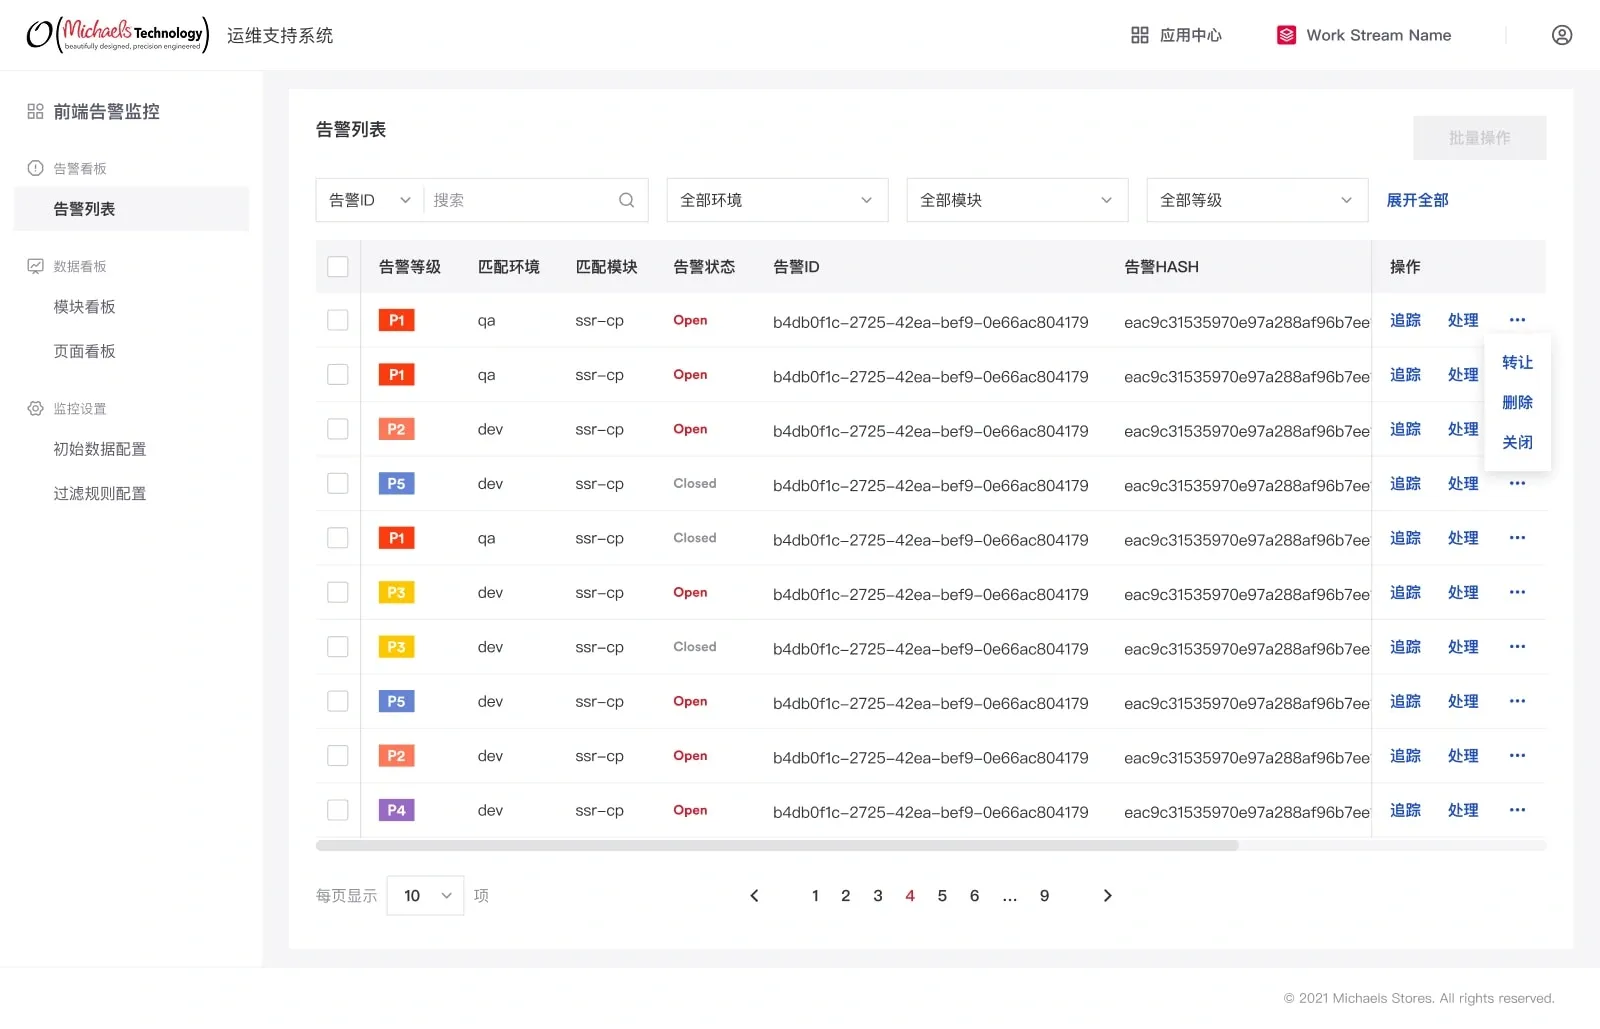The height and width of the screenshot is (1029, 1600).
Task: Check the first P1 qa row checkbox
Action: pos(338,320)
